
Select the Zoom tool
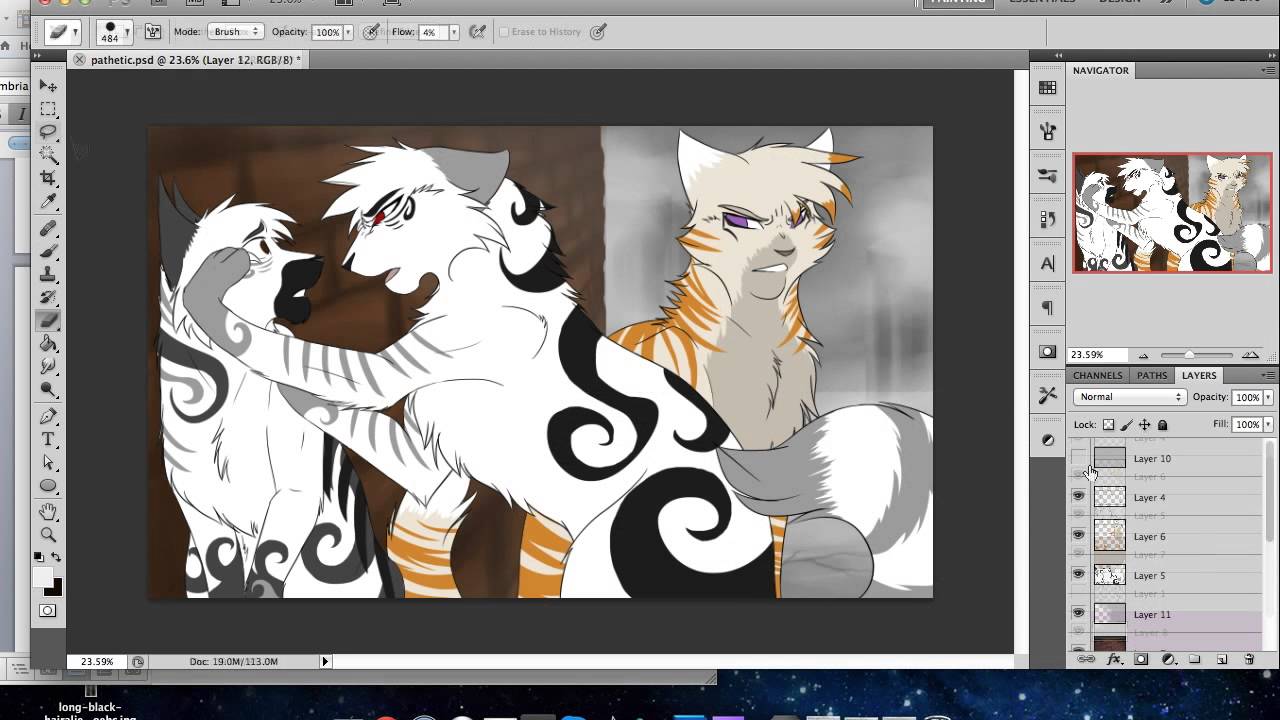(48, 535)
